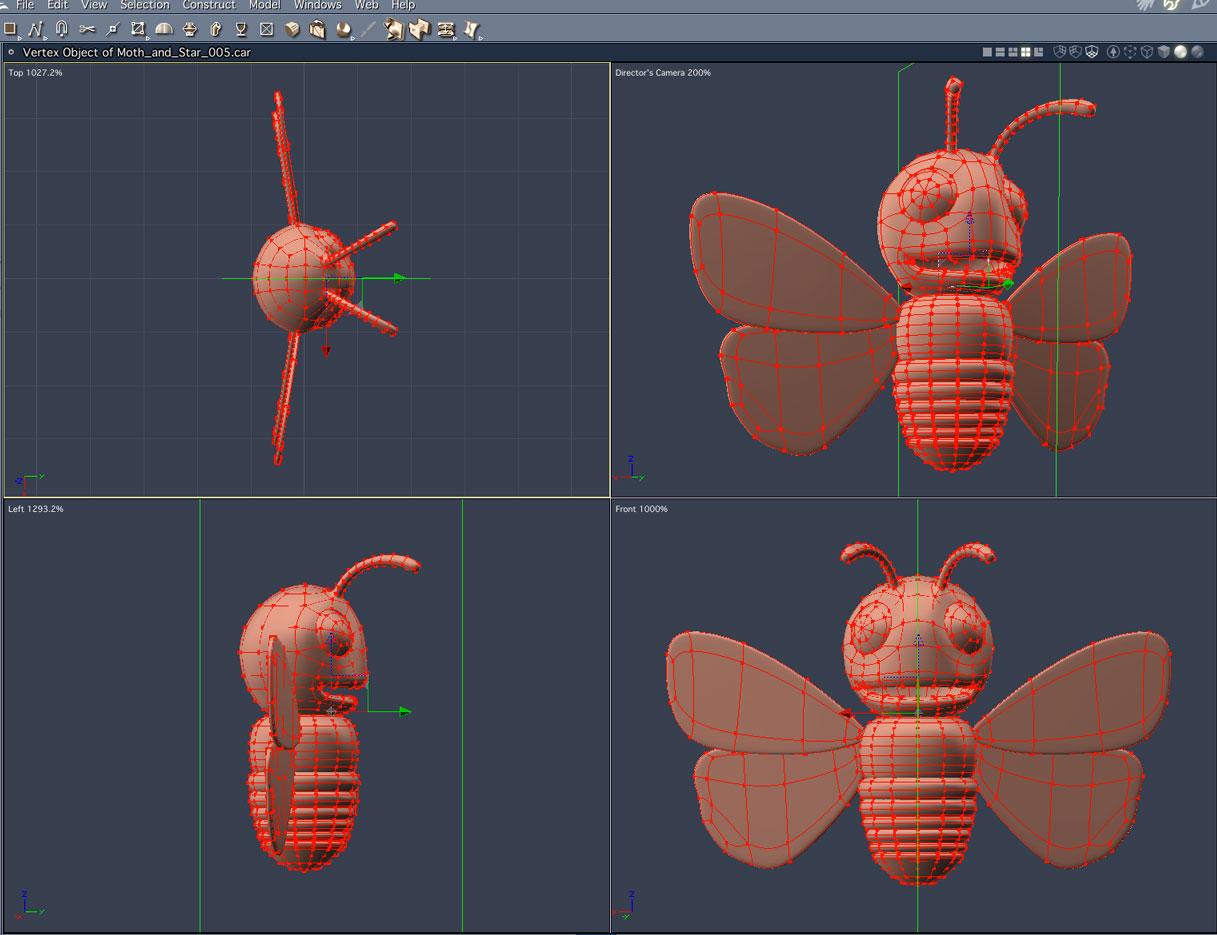Click the square bounding-box transform tool
1217x935 pixels.
138,29
